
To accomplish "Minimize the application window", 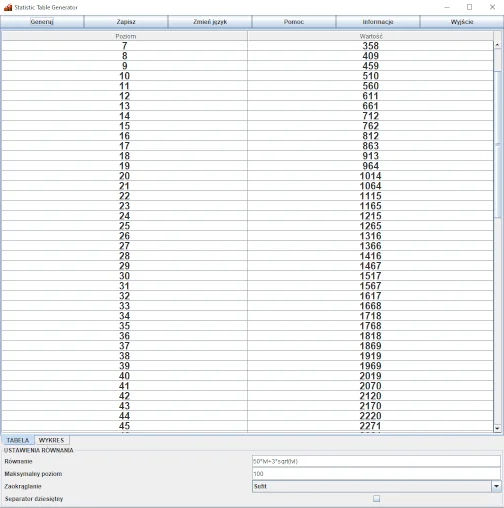I will point(447,7).
